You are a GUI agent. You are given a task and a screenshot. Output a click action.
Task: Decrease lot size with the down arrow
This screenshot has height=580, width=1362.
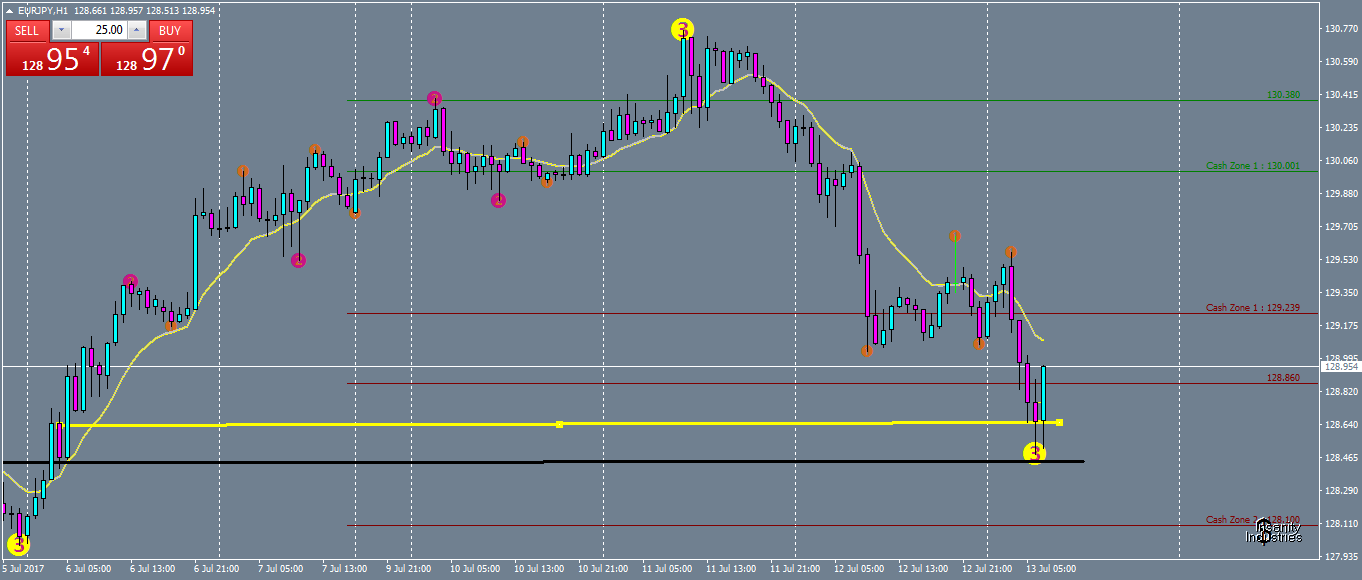(61, 30)
